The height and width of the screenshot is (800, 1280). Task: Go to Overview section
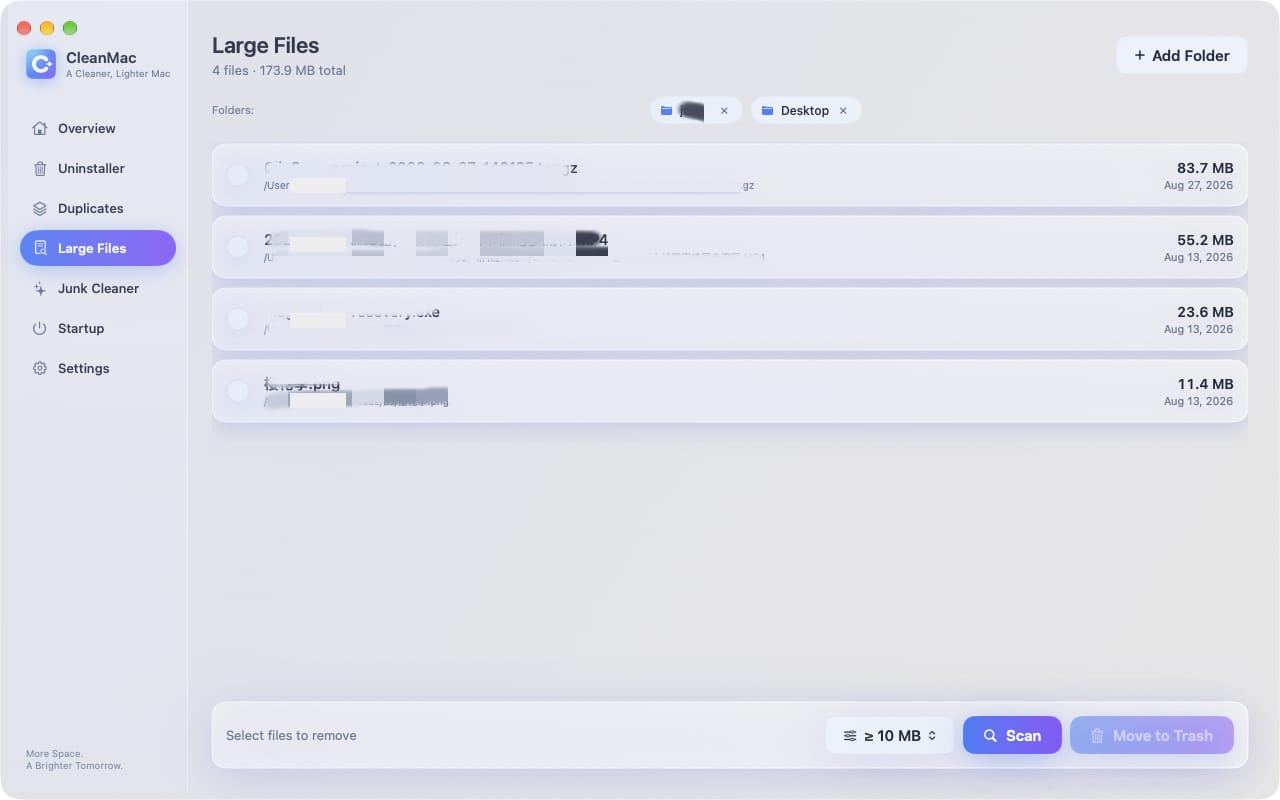[x=98, y=128]
